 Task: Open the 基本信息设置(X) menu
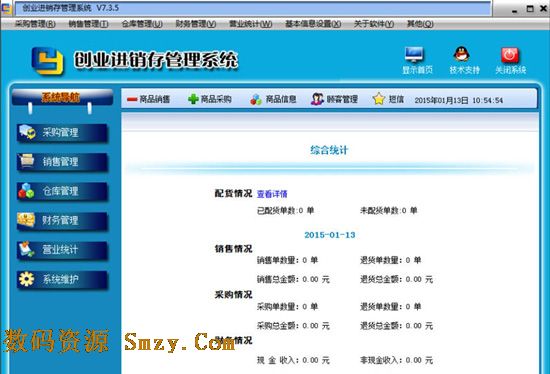coord(313,24)
